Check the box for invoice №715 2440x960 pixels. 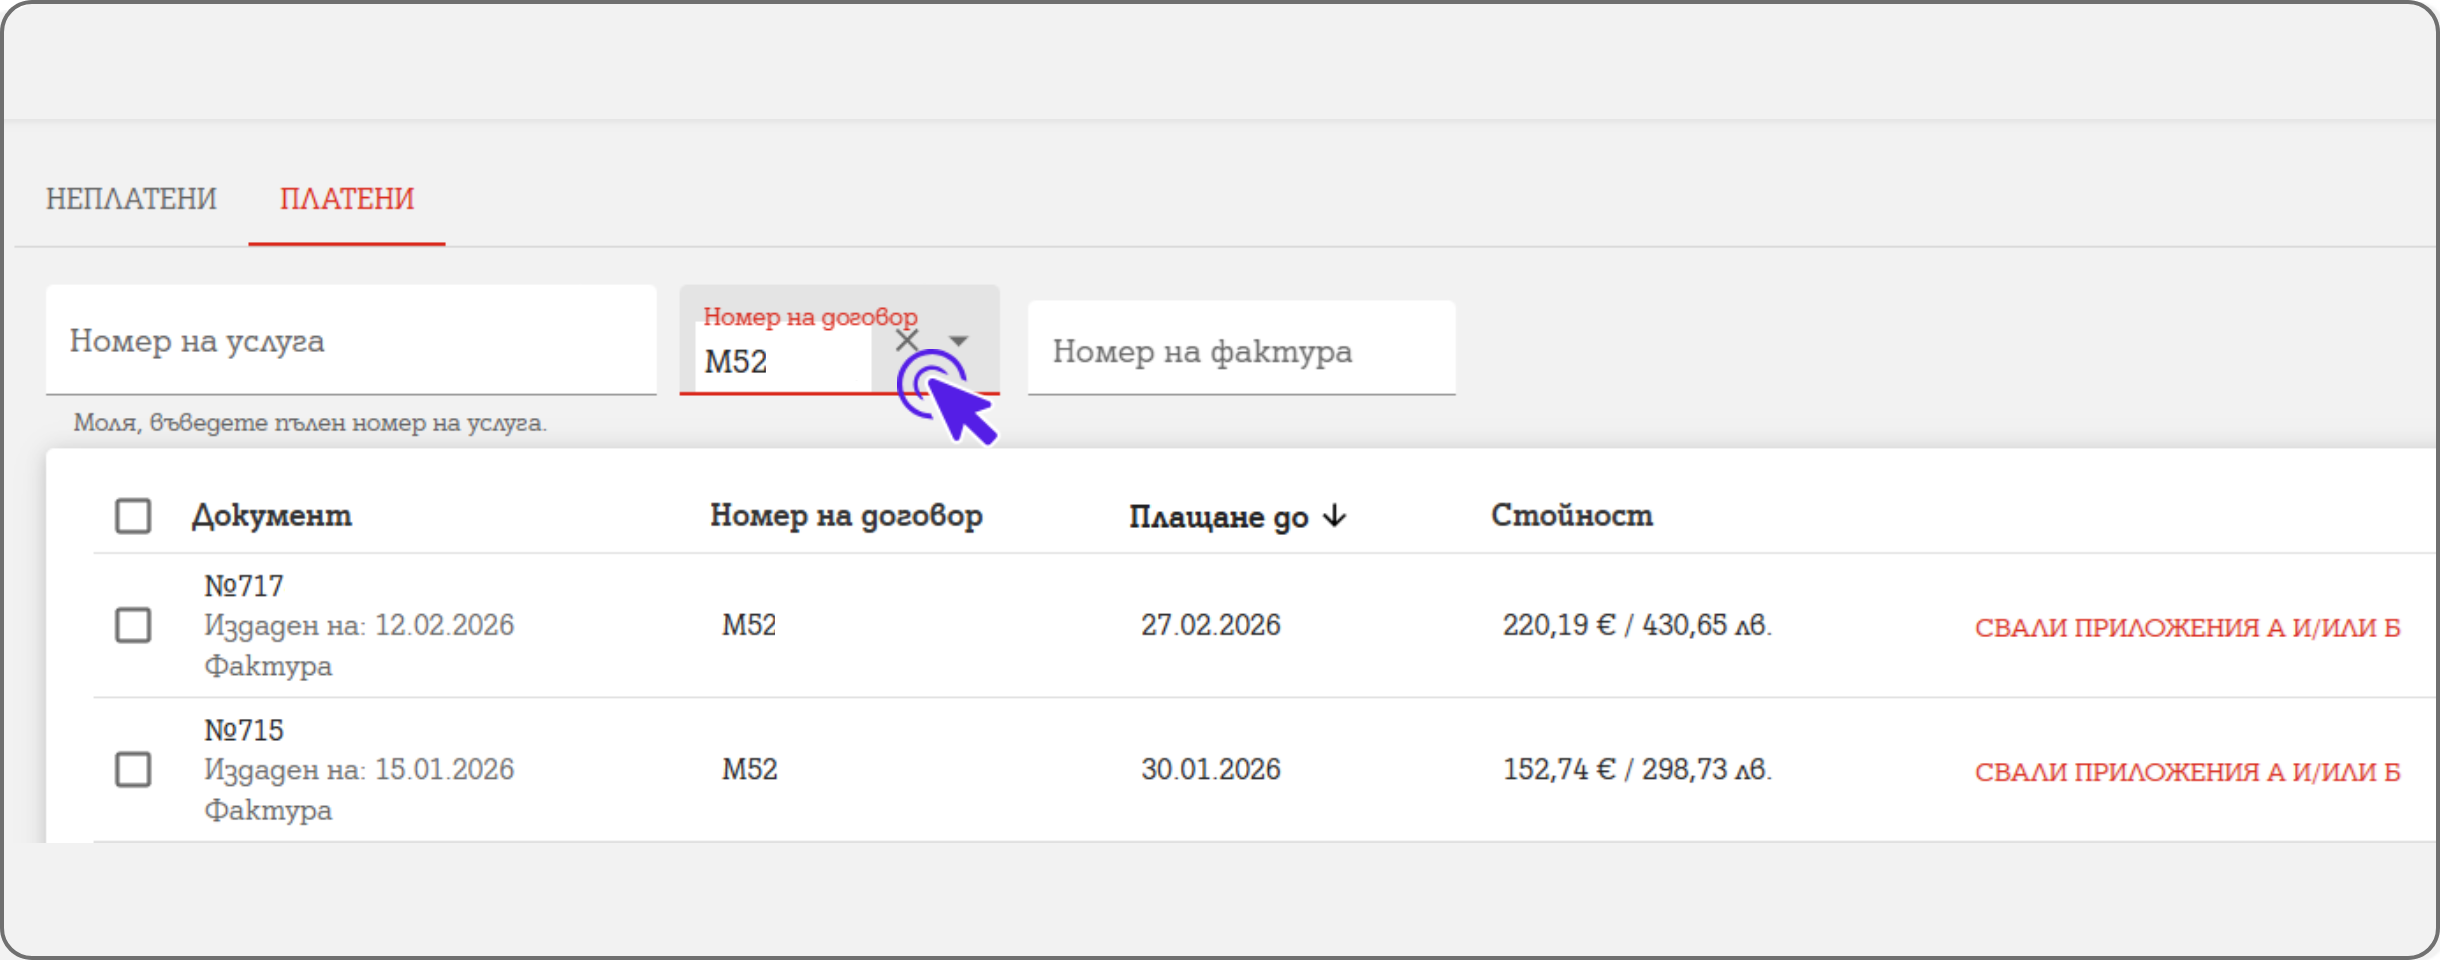coord(133,770)
